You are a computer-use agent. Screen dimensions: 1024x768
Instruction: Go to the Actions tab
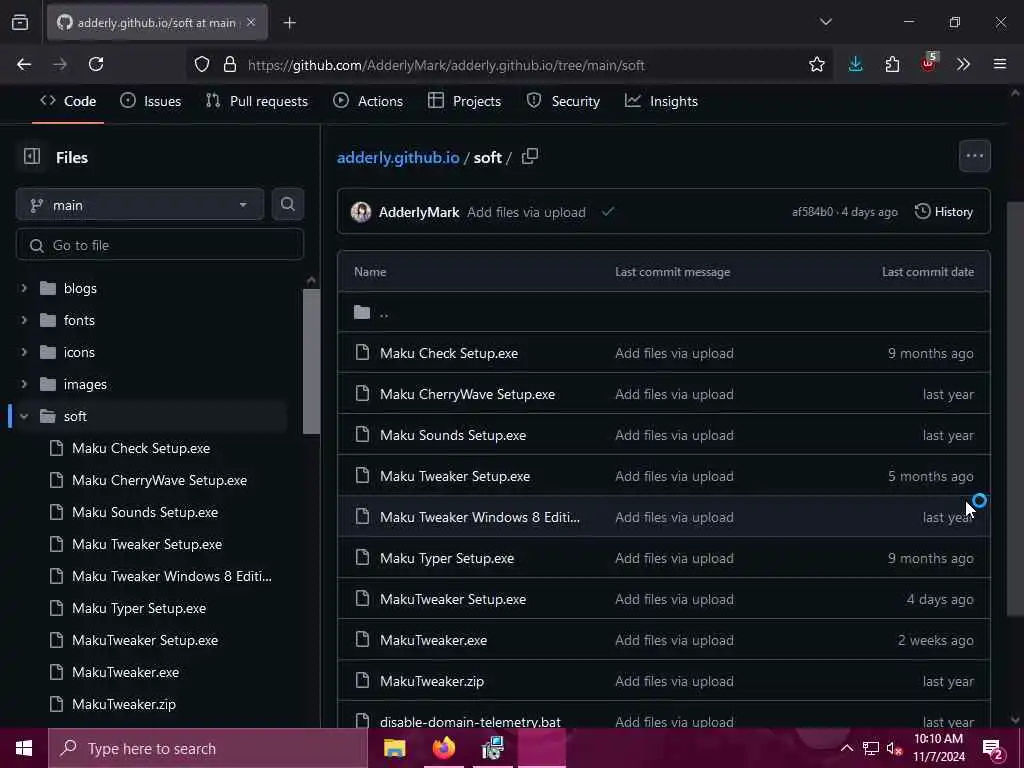(x=368, y=101)
